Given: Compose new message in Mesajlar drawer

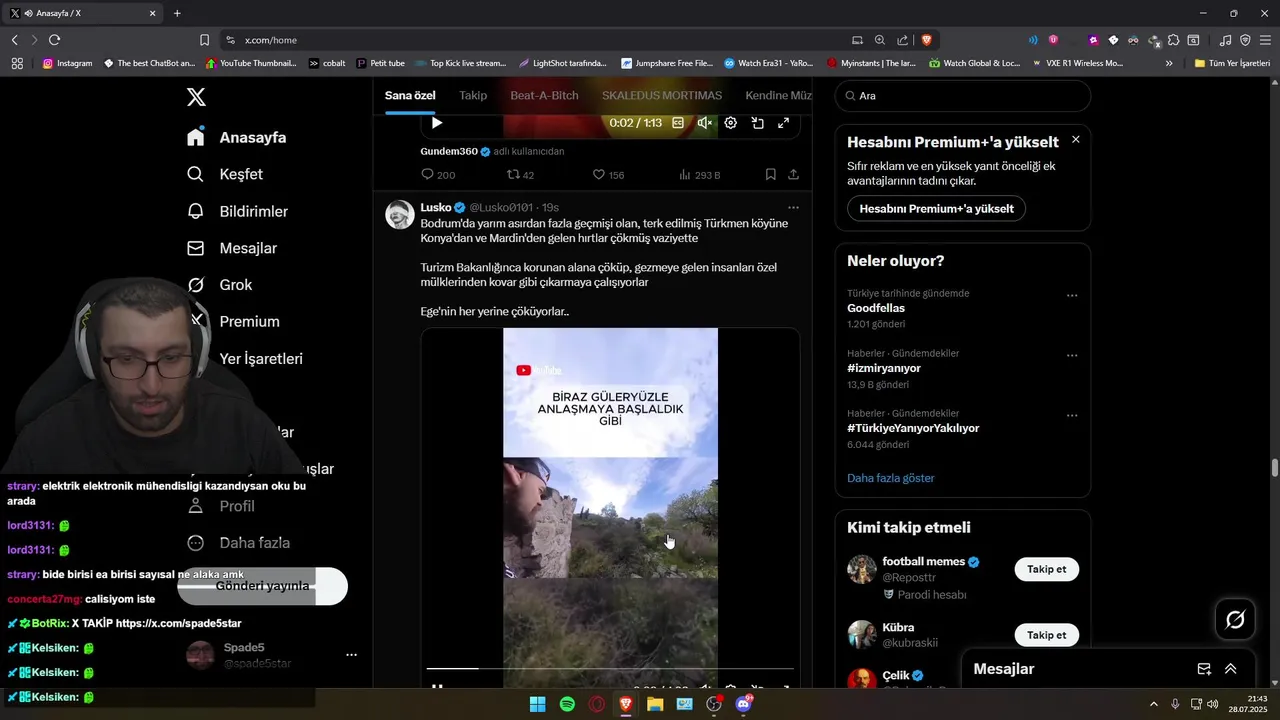Looking at the screenshot, I should (x=1204, y=669).
